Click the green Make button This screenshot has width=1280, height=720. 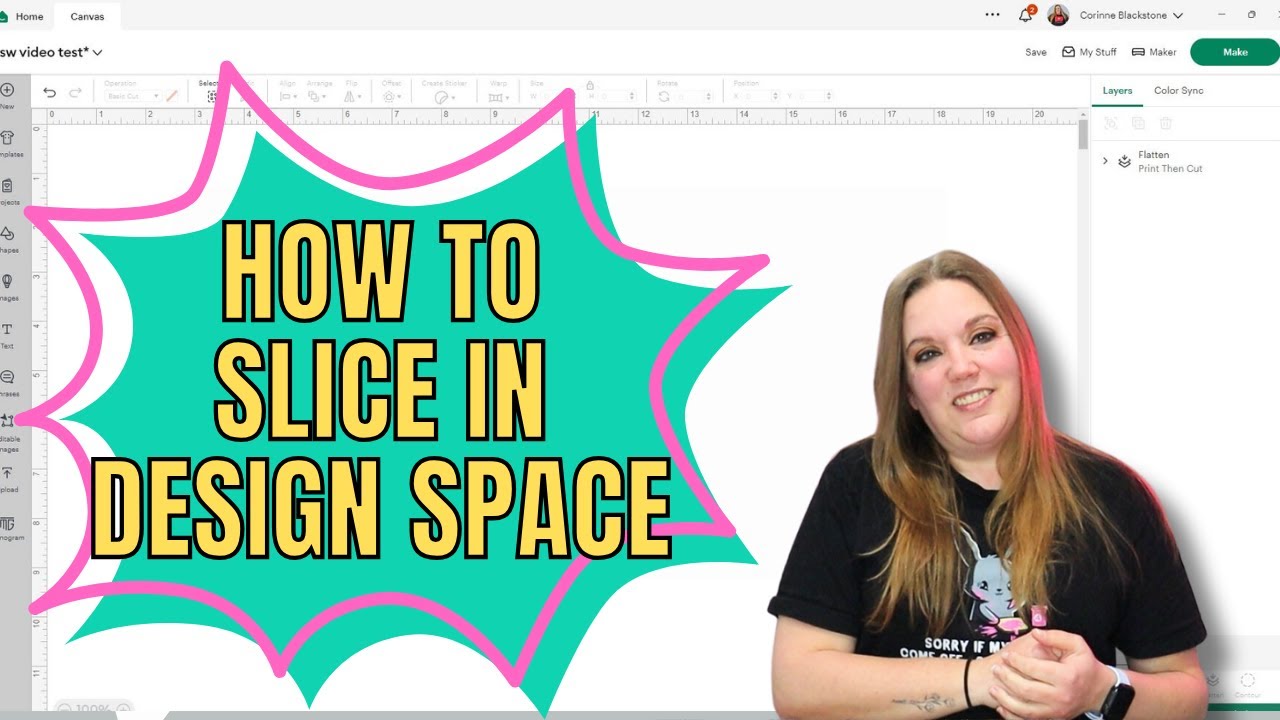[x=1235, y=52]
